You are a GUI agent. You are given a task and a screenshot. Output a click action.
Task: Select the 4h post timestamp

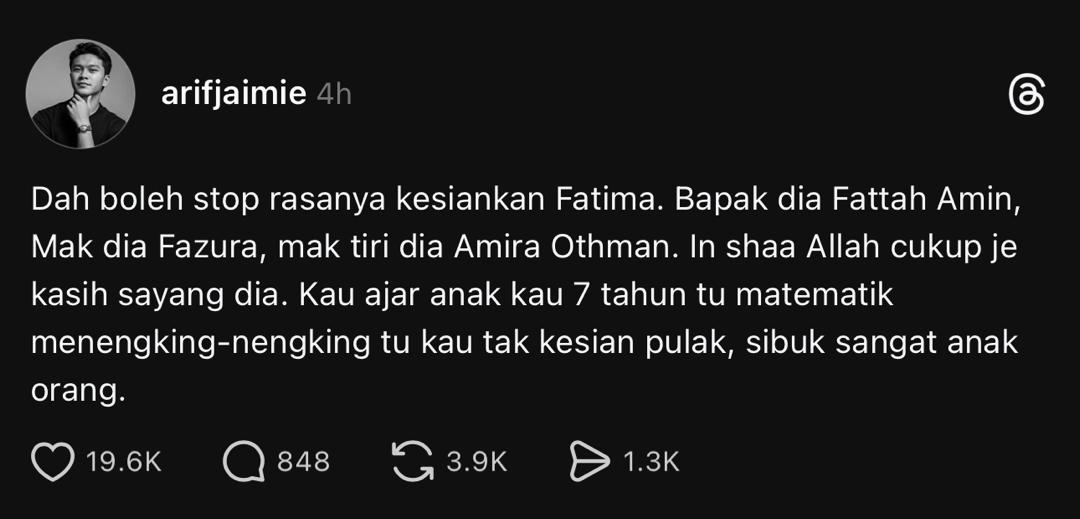334,94
